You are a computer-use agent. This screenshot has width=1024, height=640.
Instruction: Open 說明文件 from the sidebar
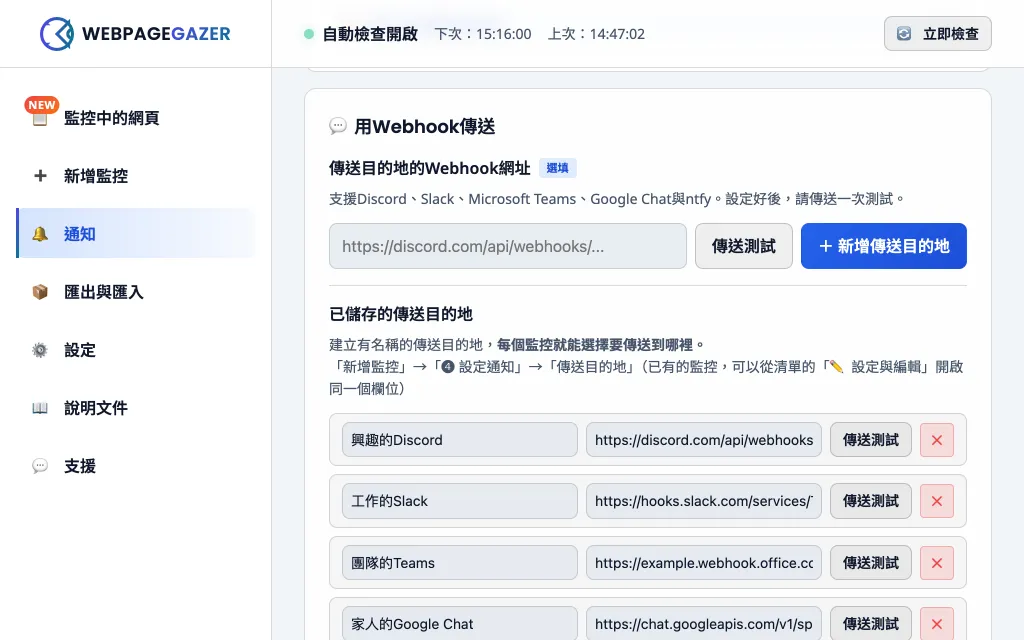pos(135,408)
